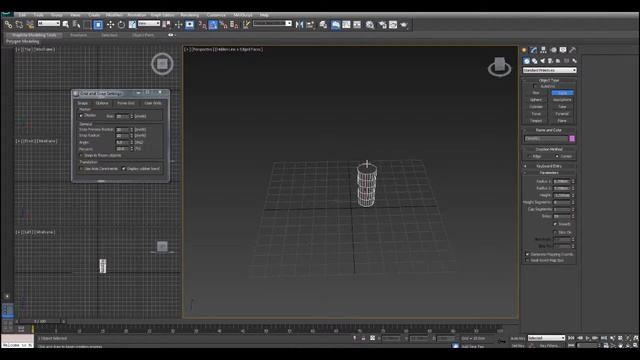Switch to the Hierarchy command panel tab

click(x=543, y=50)
